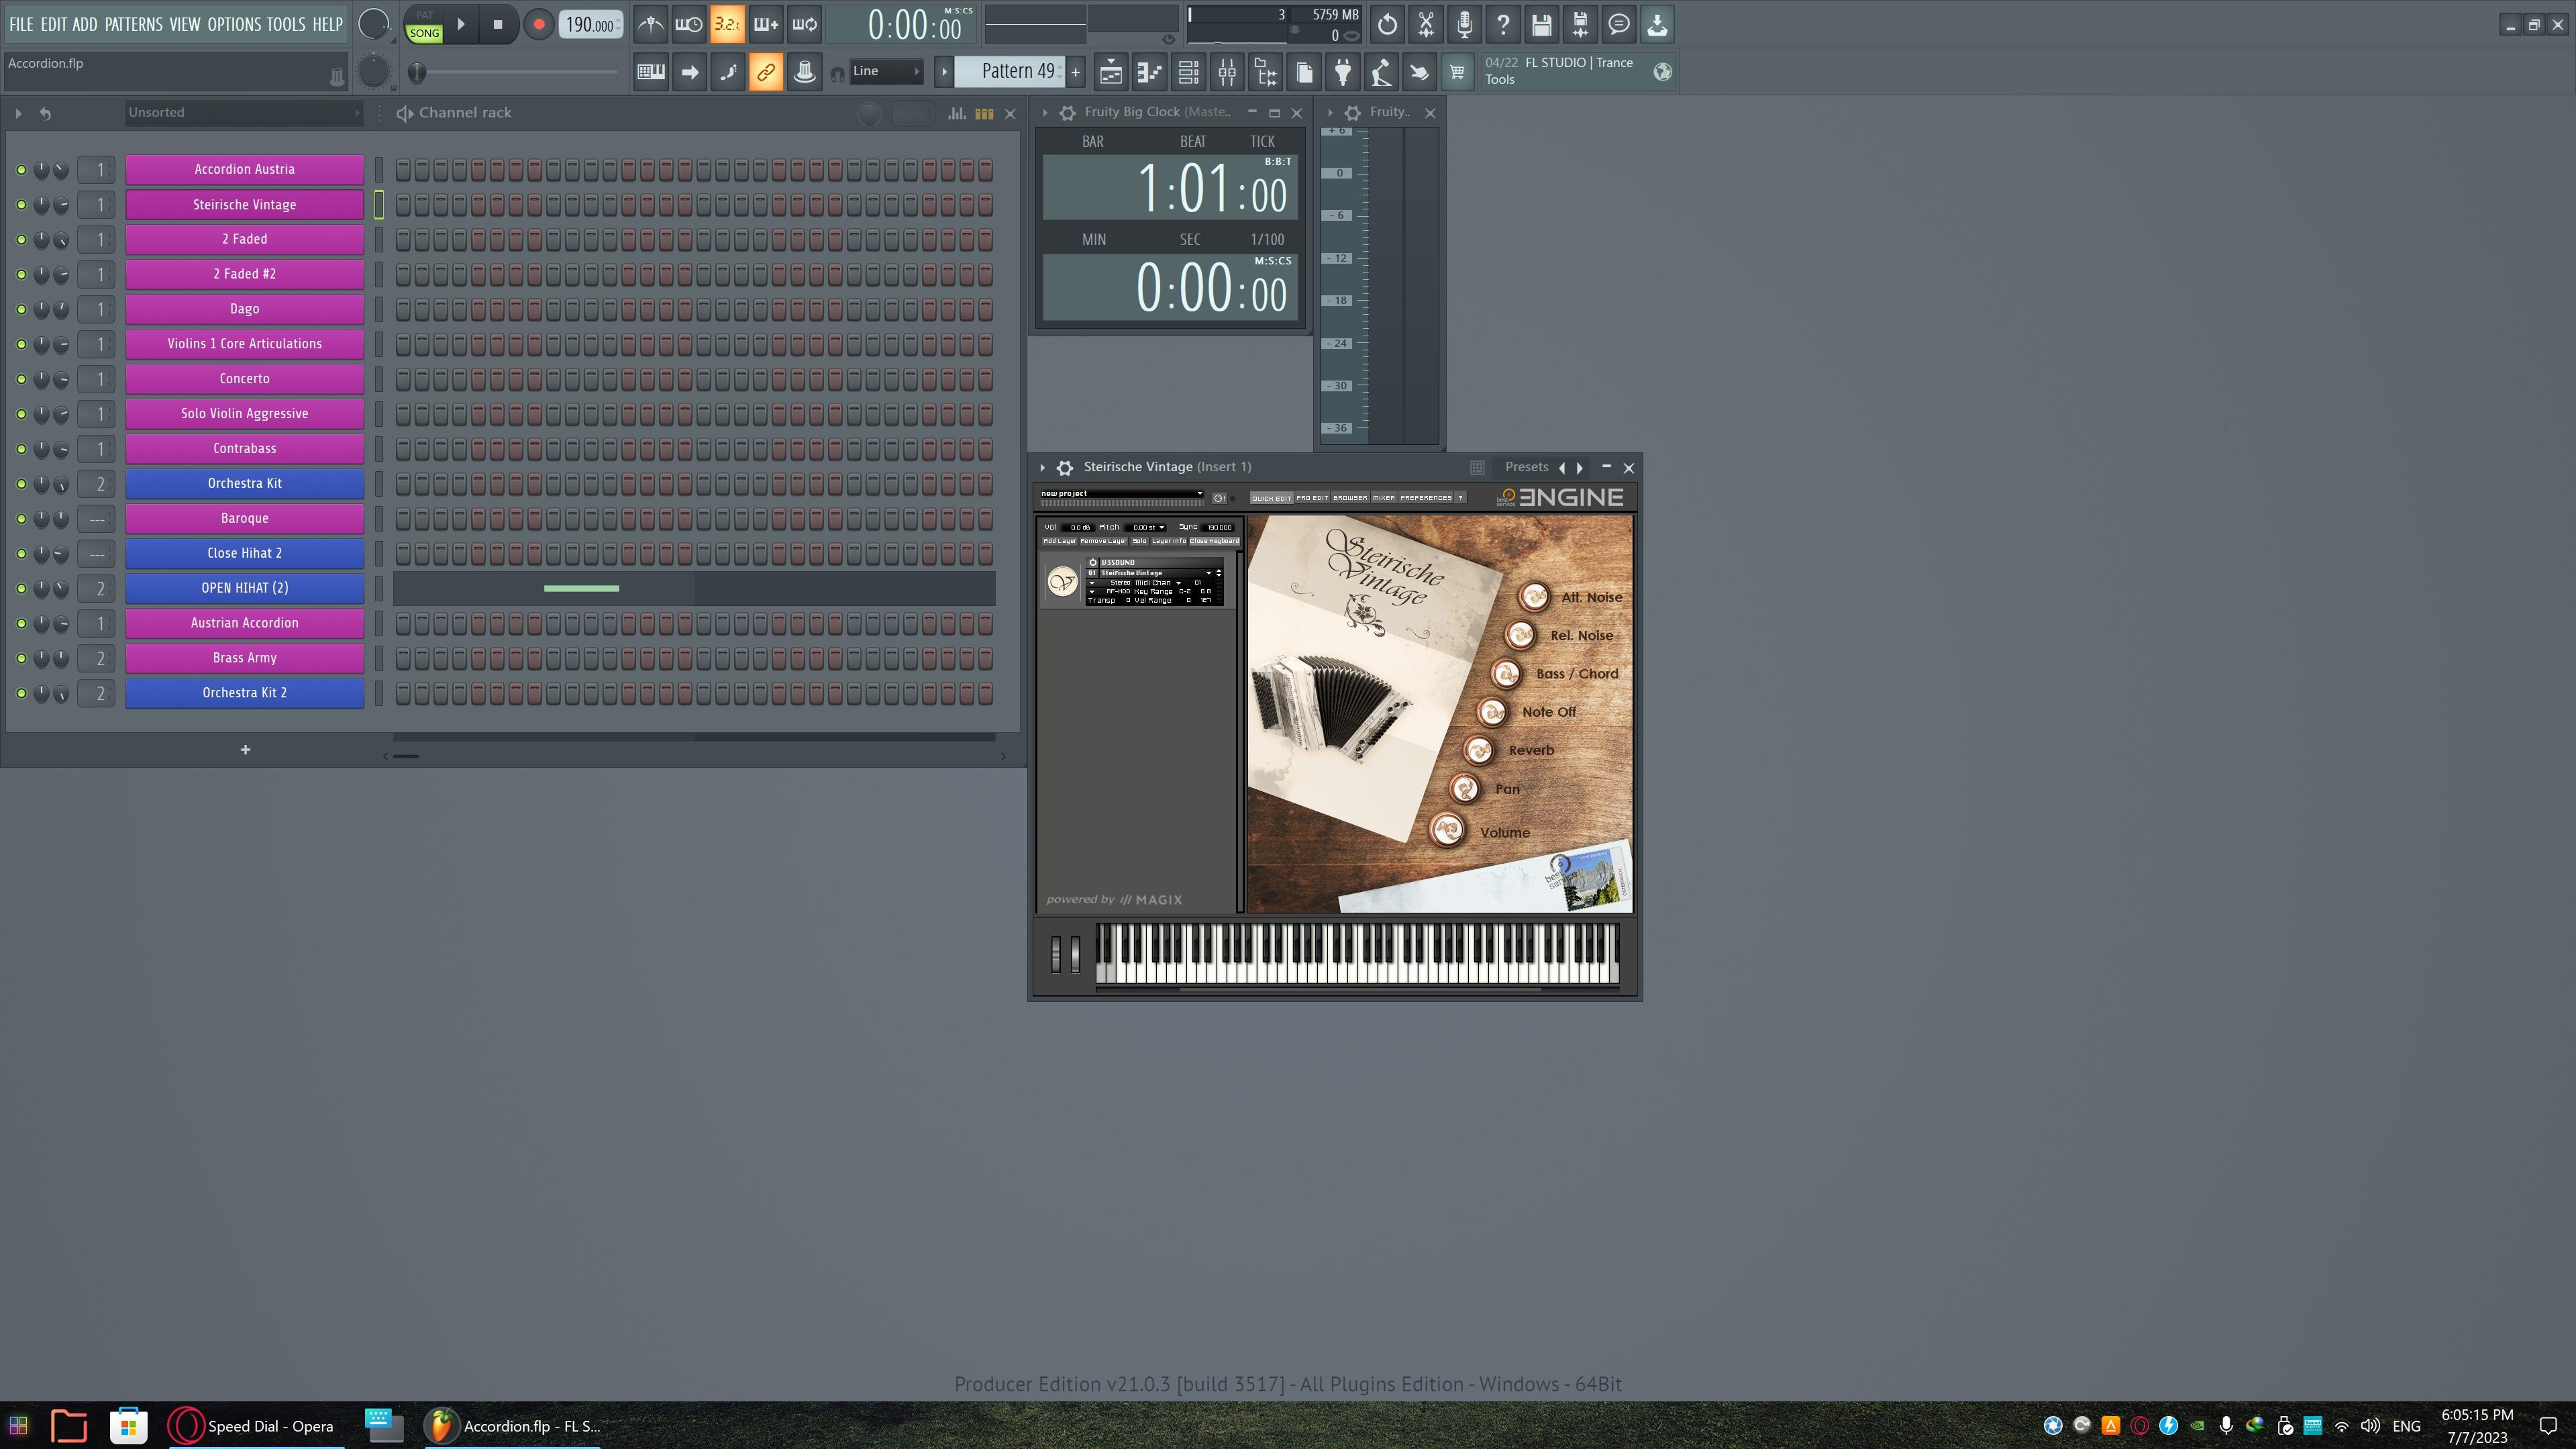Open Channel rack options arrow at top left

click(18, 113)
